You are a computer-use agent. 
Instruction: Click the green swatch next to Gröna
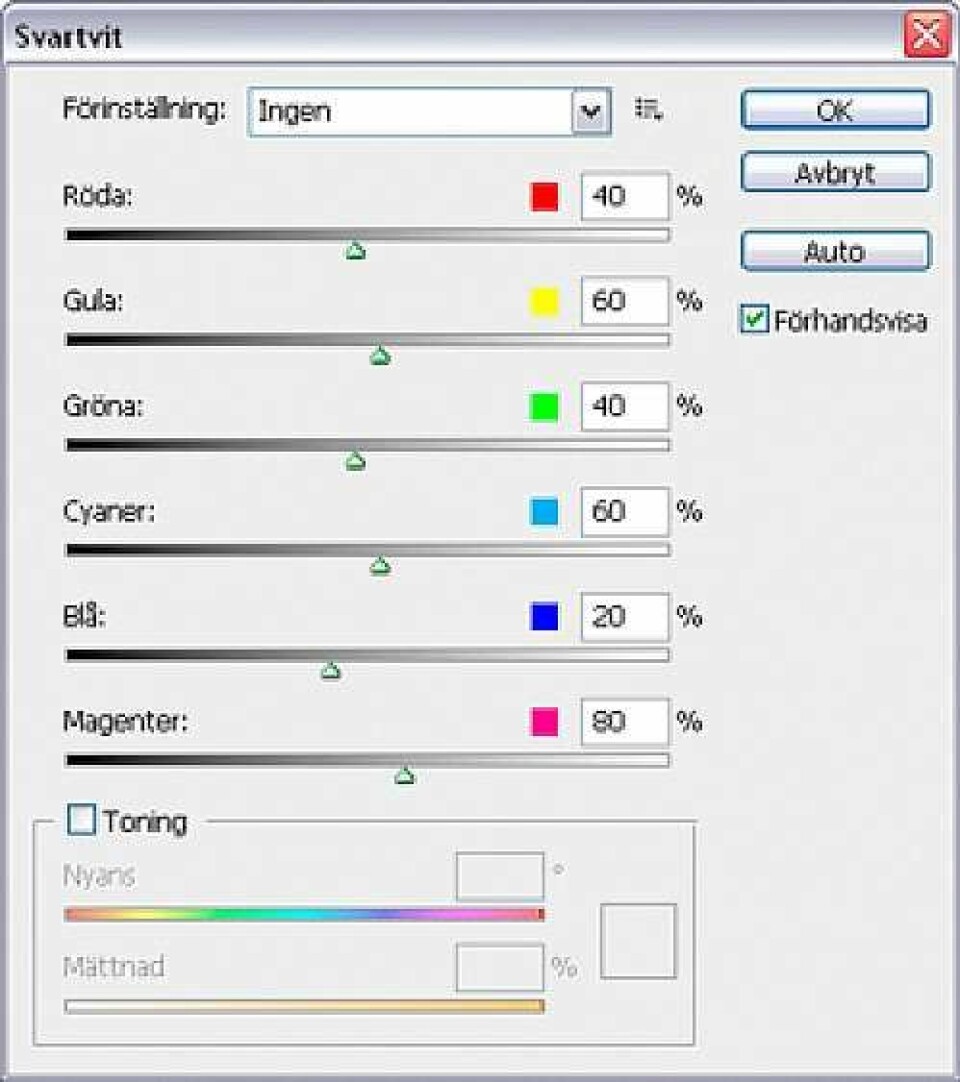pyautogui.click(x=544, y=406)
